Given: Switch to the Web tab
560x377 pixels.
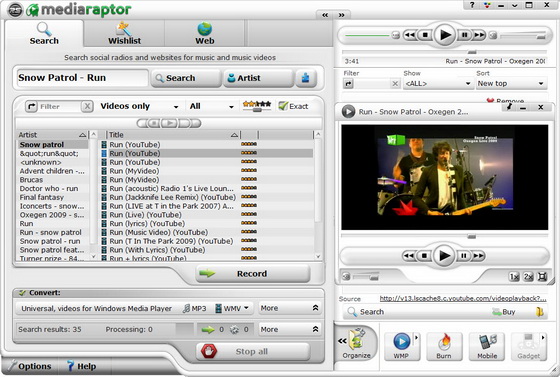Looking at the screenshot, I should (205, 34).
